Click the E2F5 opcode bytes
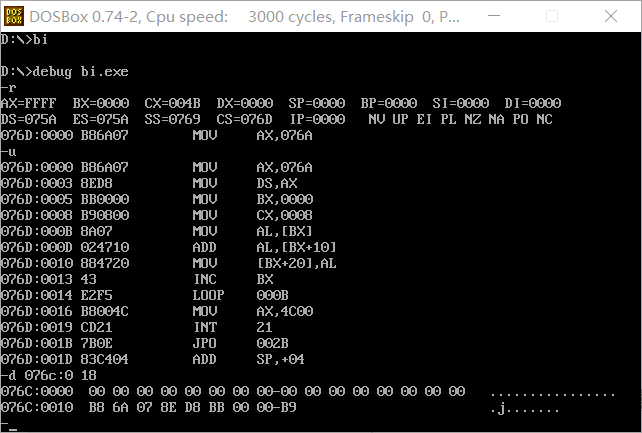Screen dimensions: 642x433 click(97, 295)
